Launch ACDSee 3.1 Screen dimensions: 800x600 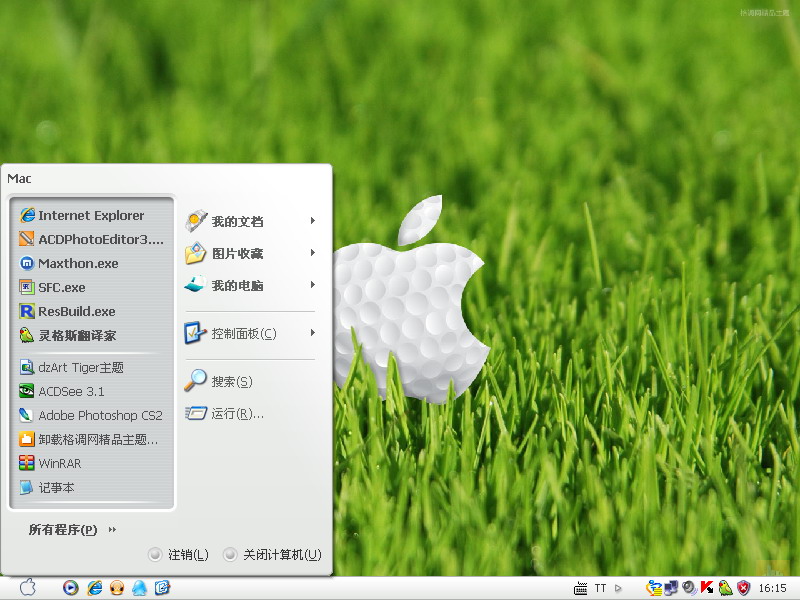92,391
